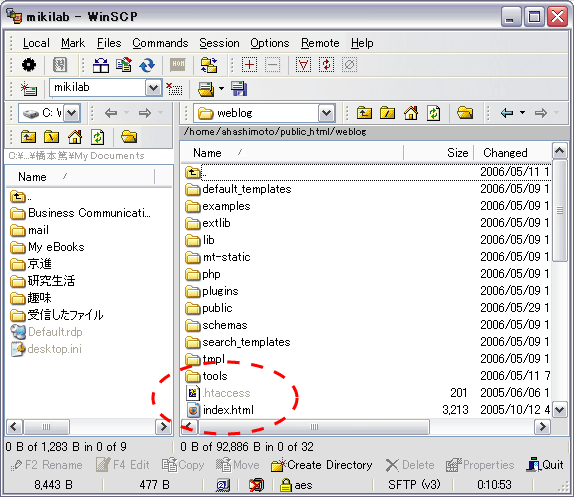
Task: Open Preferences gear icon in toolbar
Action: (x=29, y=65)
